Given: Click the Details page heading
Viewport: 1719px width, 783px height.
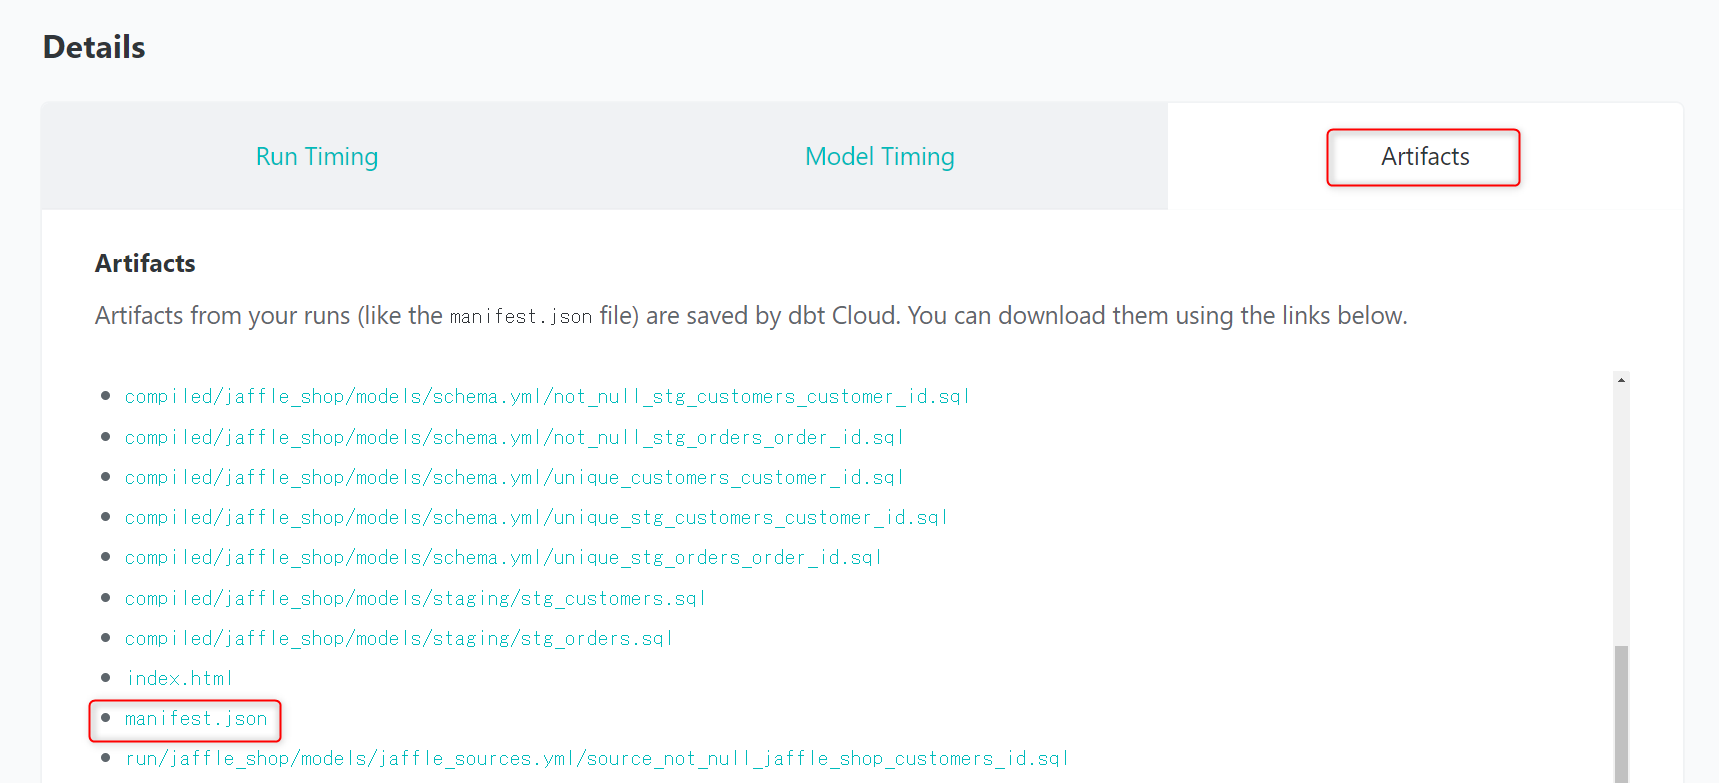Looking at the screenshot, I should [94, 47].
